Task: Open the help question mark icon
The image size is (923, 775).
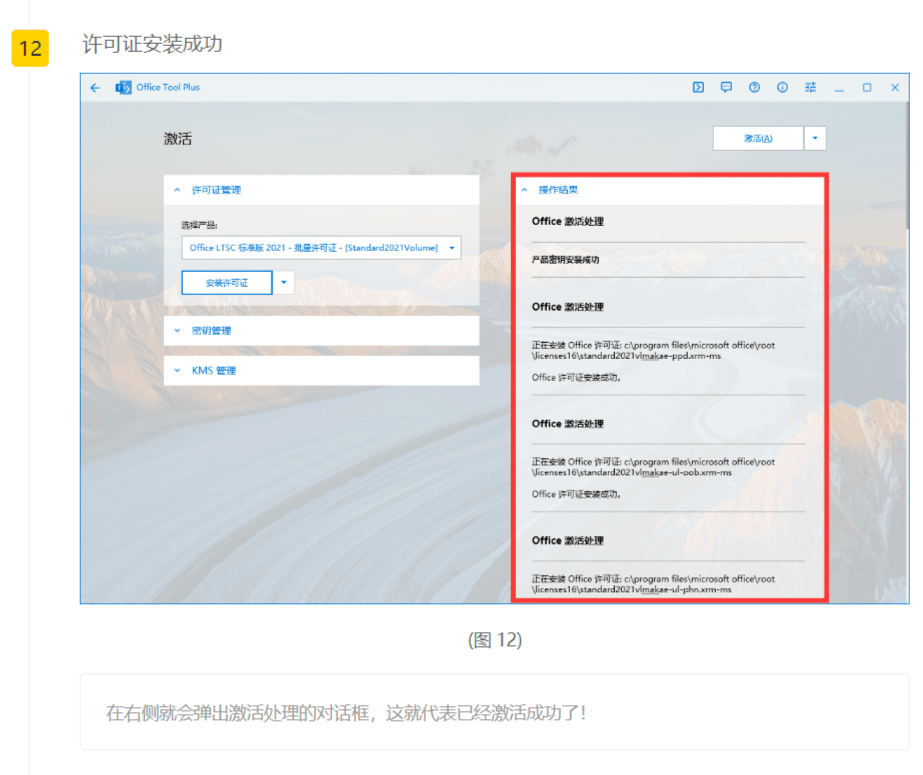Action: pyautogui.click(x=754, y=87)
